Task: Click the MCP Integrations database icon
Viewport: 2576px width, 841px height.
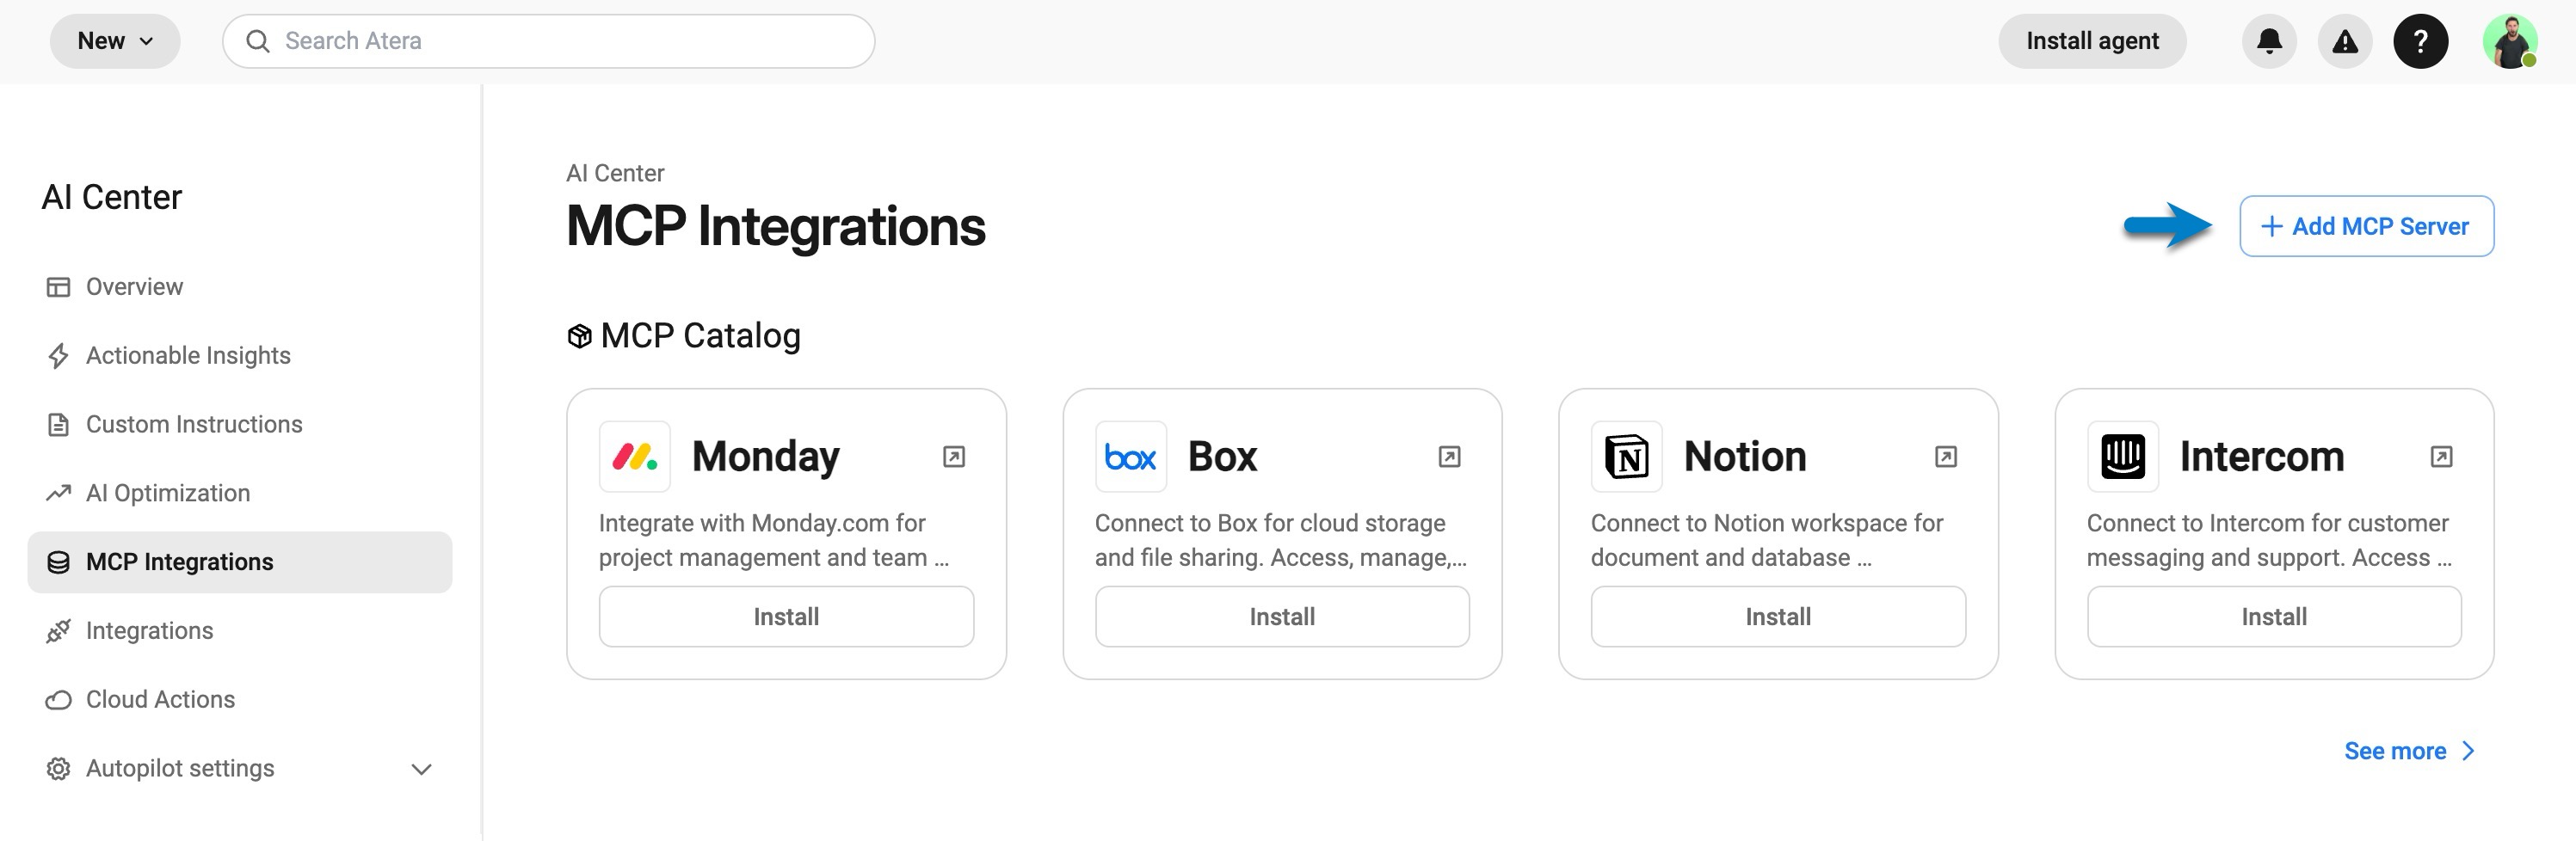Action: [58, 562]
